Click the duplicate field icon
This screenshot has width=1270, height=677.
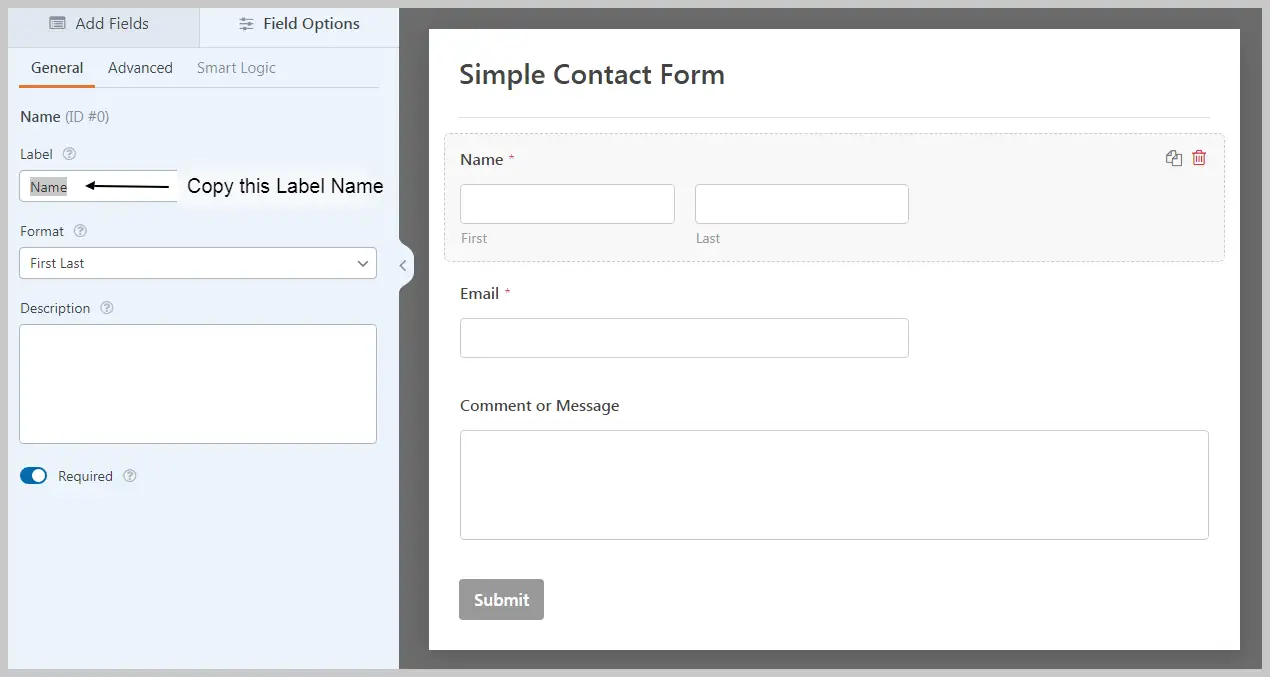tap(1174, 158)
